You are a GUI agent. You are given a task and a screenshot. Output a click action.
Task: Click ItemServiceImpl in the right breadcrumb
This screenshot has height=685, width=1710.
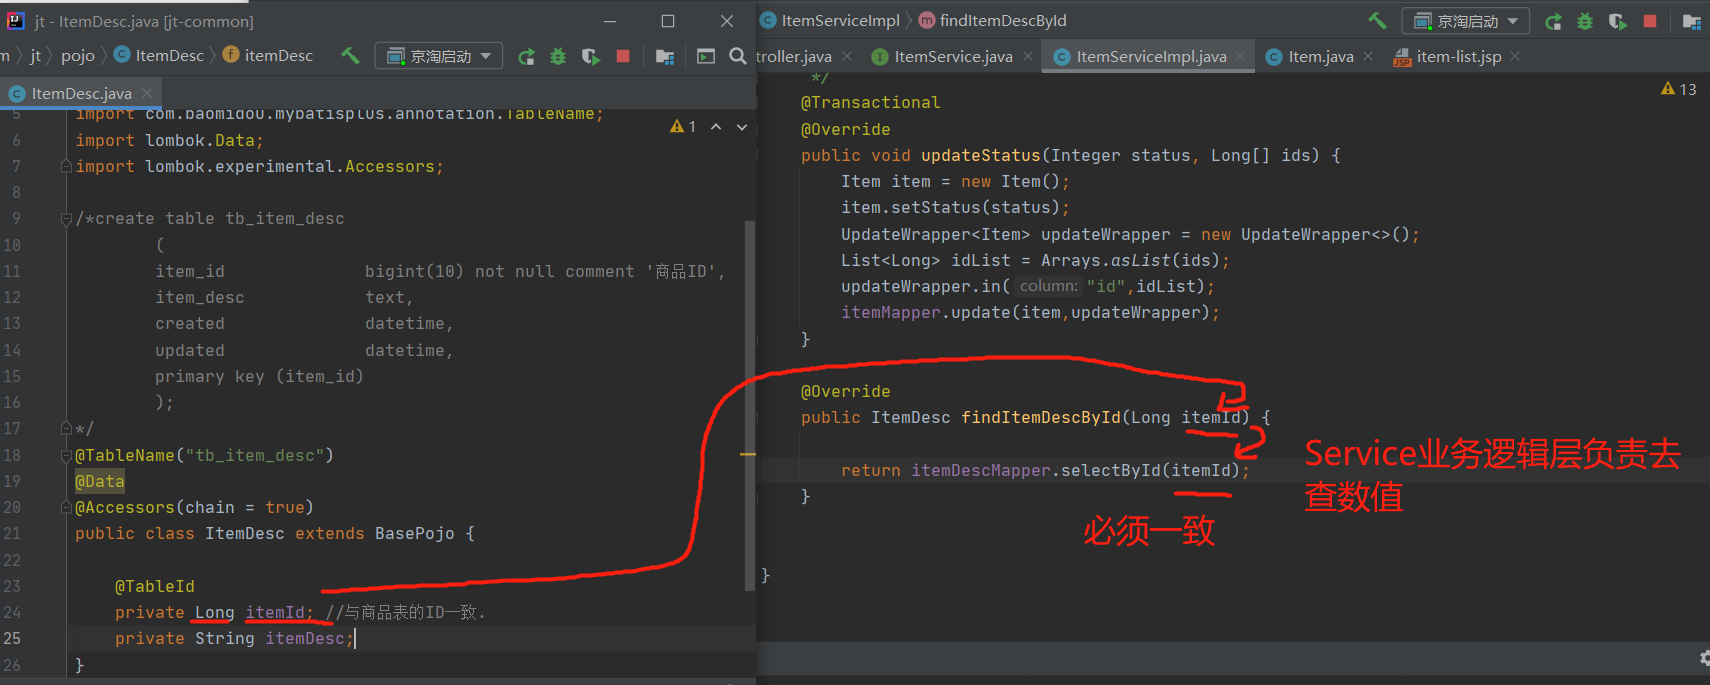coord(840,20)
